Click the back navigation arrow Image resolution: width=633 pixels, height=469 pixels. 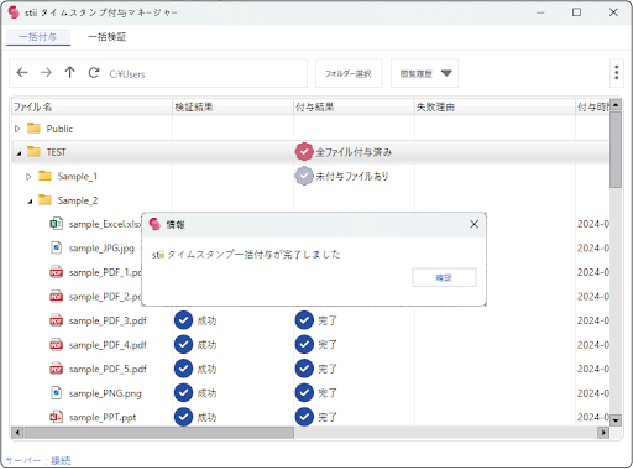[x=22, y=73]
